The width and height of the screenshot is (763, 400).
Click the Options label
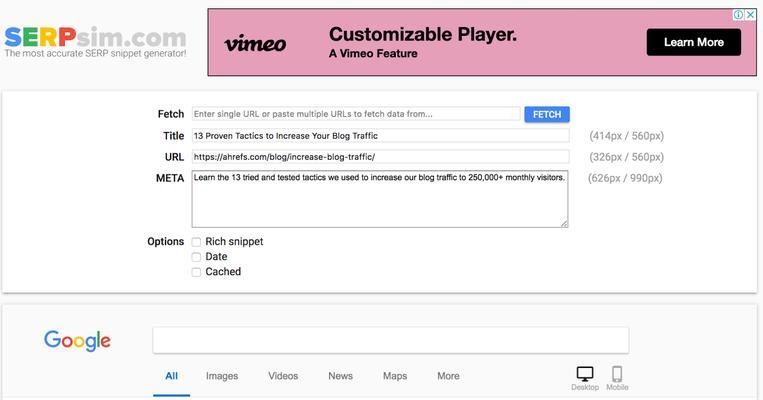[165, 241]
